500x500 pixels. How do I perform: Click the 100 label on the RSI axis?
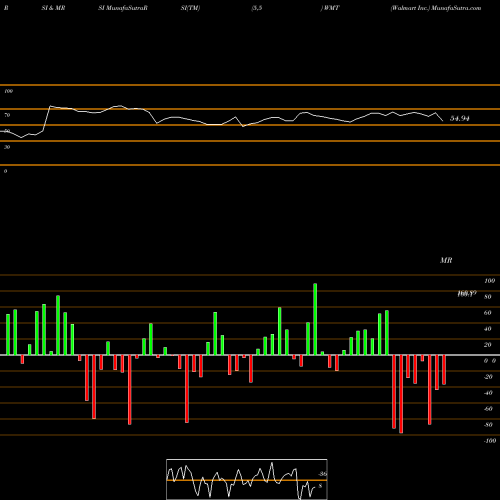(x=8, y=91)
